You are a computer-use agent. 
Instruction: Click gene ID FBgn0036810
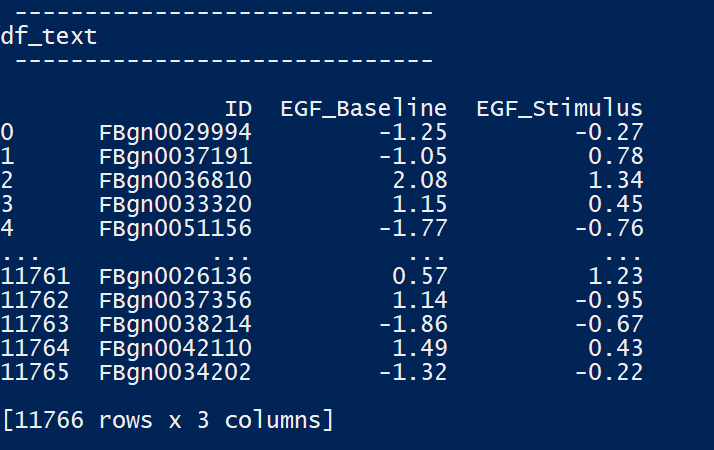pyautogui.click(x=175, y=180)
